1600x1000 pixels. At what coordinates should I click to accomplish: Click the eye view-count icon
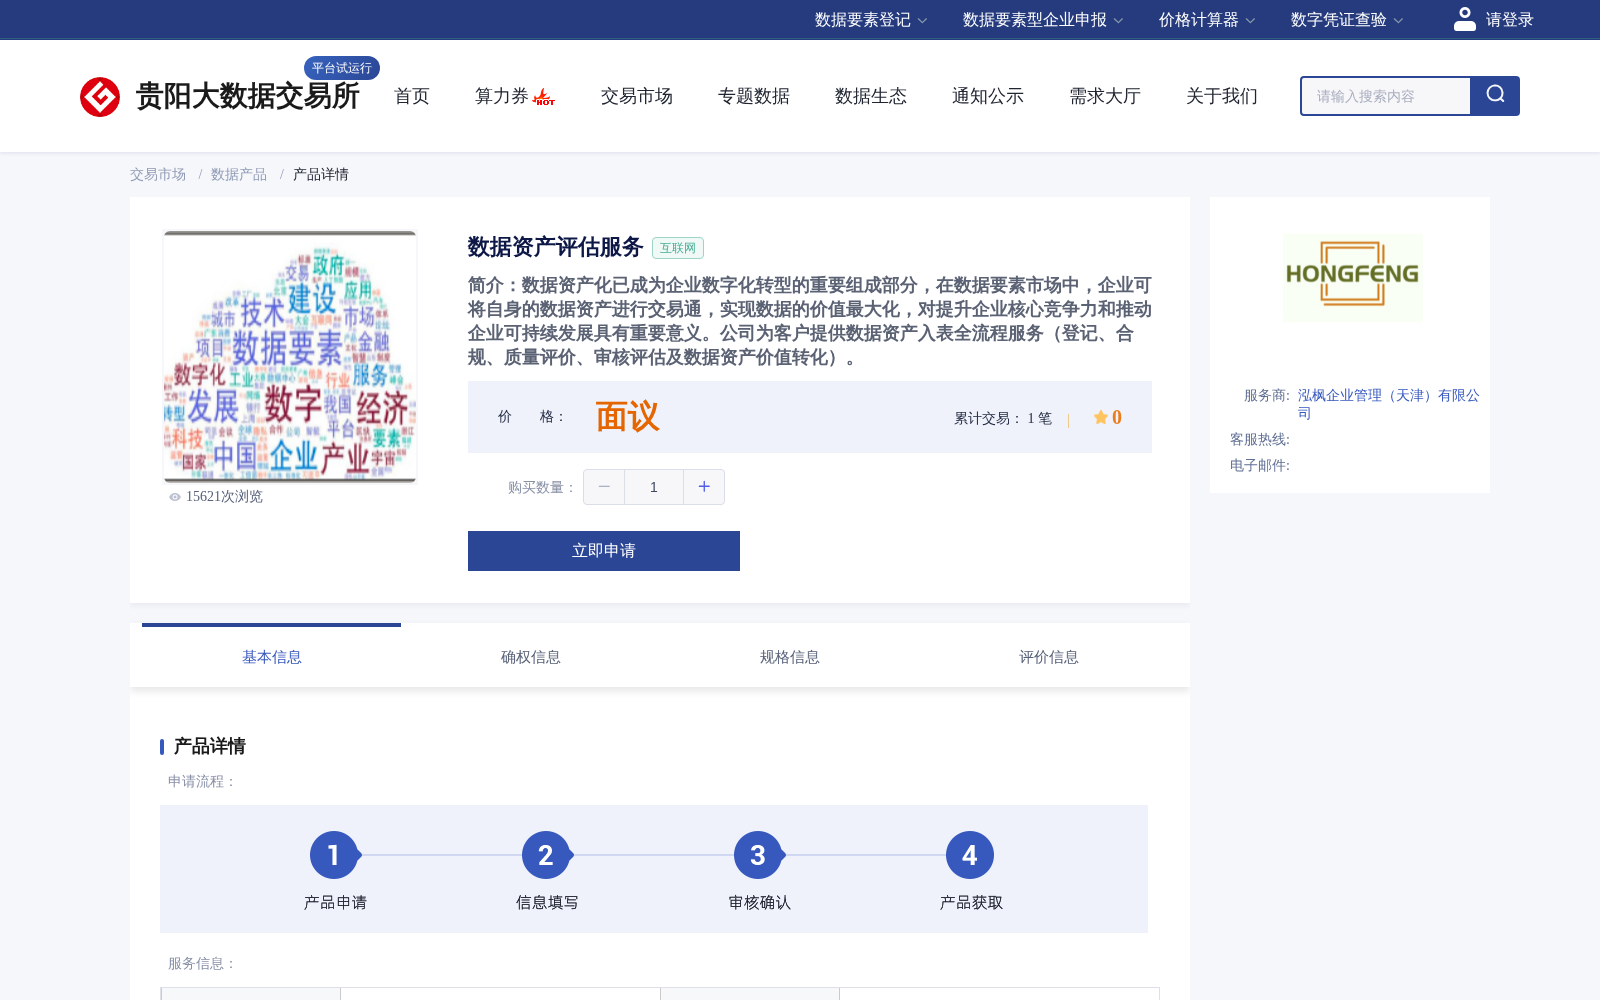pos(175,497)
